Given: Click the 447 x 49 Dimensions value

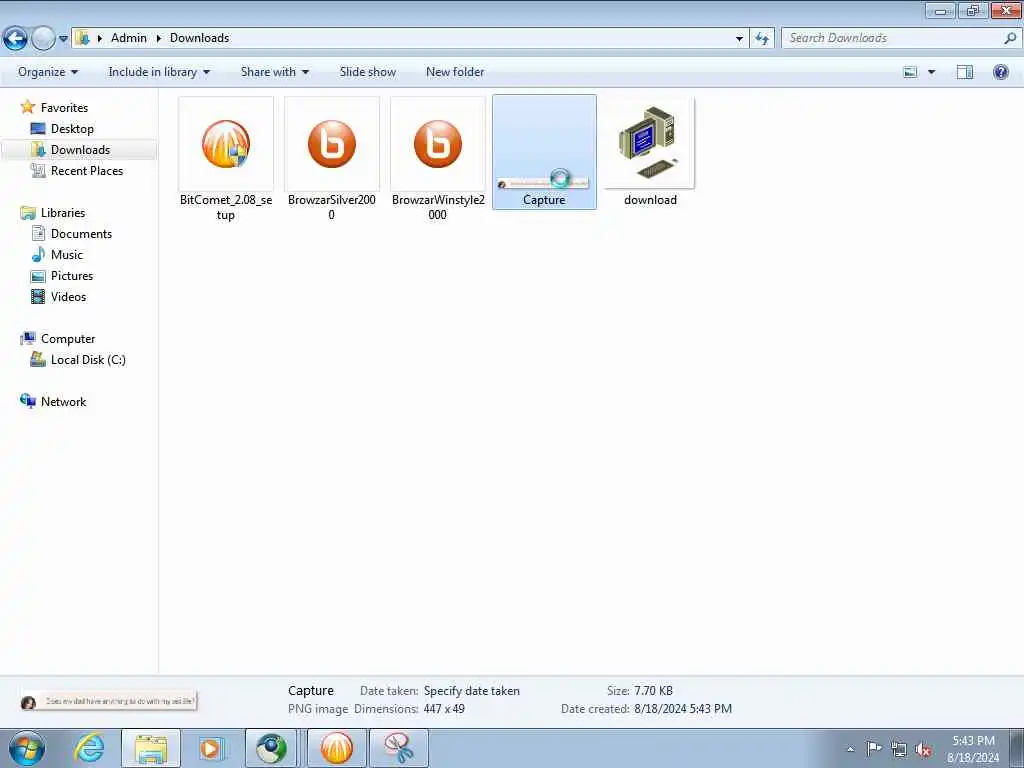Looking at the screenshot, I should pos(444,709).
